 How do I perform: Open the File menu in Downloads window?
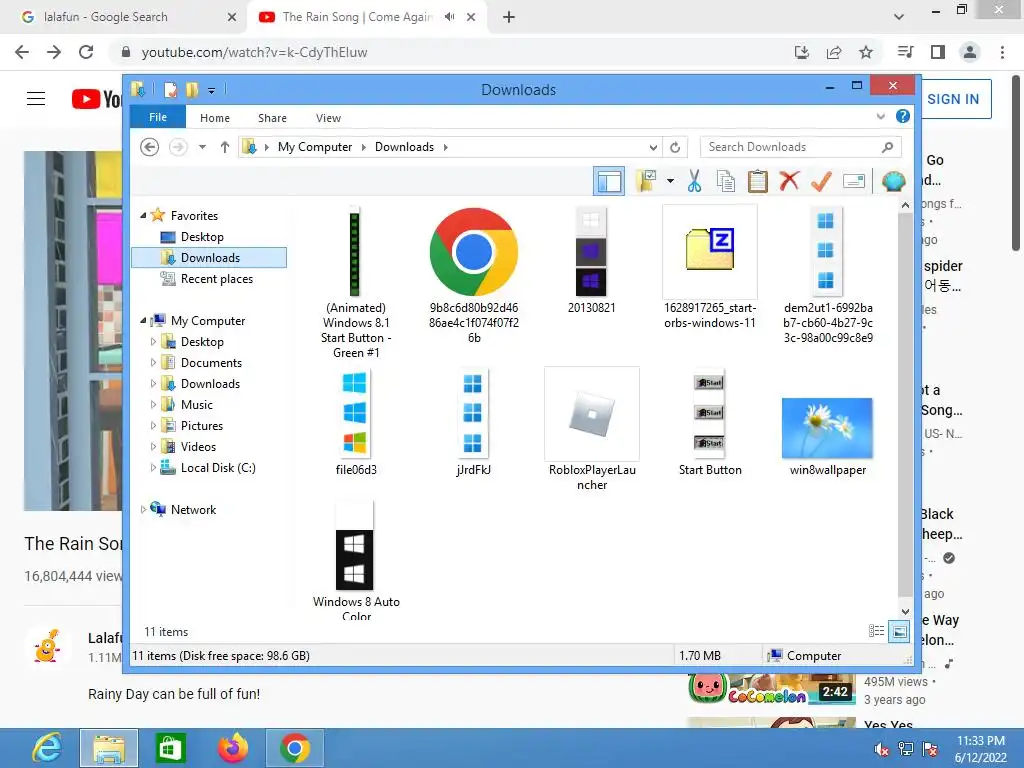pos(158,117)
